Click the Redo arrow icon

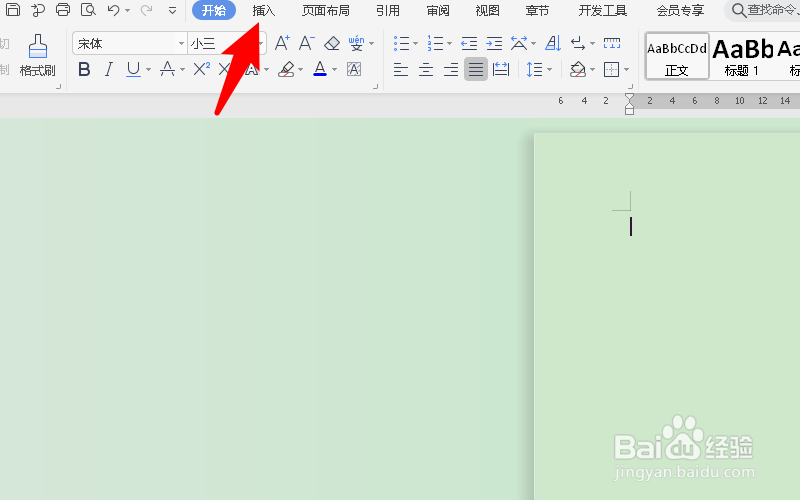point(146,10)
